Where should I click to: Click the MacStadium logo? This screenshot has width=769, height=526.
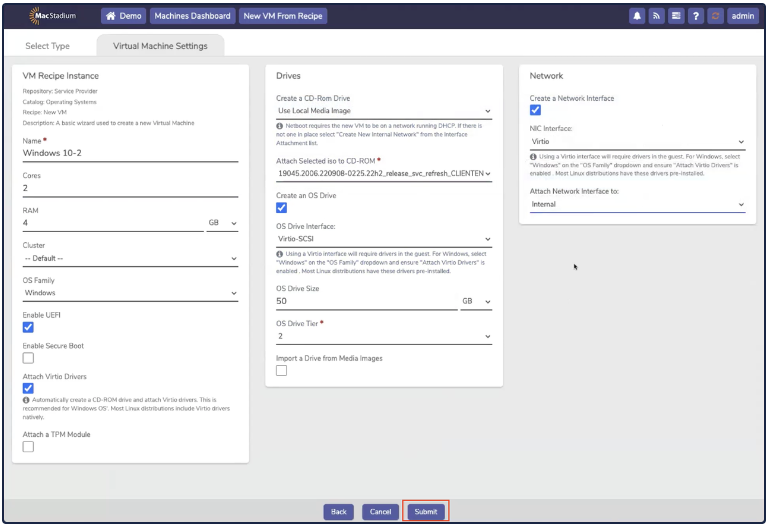[x=55, y=16]
